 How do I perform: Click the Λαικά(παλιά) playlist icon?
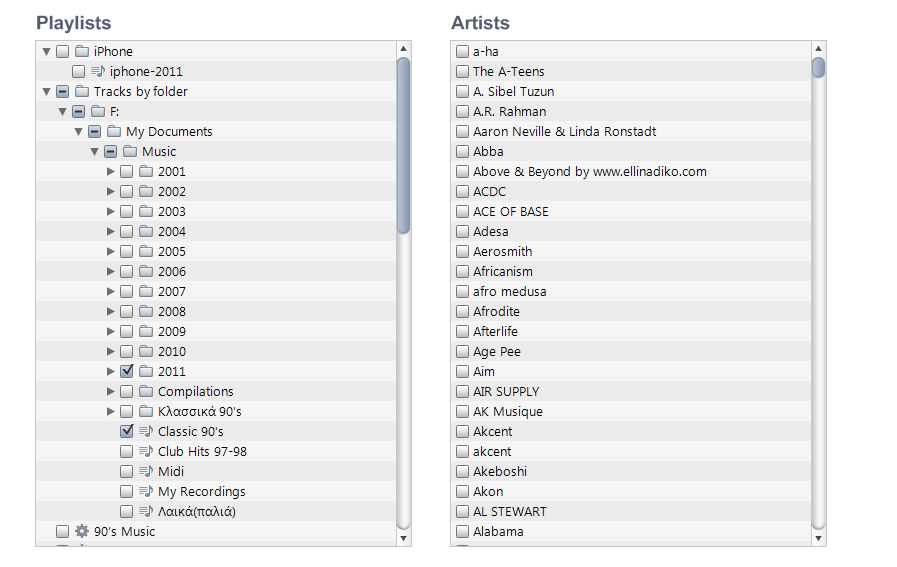point(146,512)
